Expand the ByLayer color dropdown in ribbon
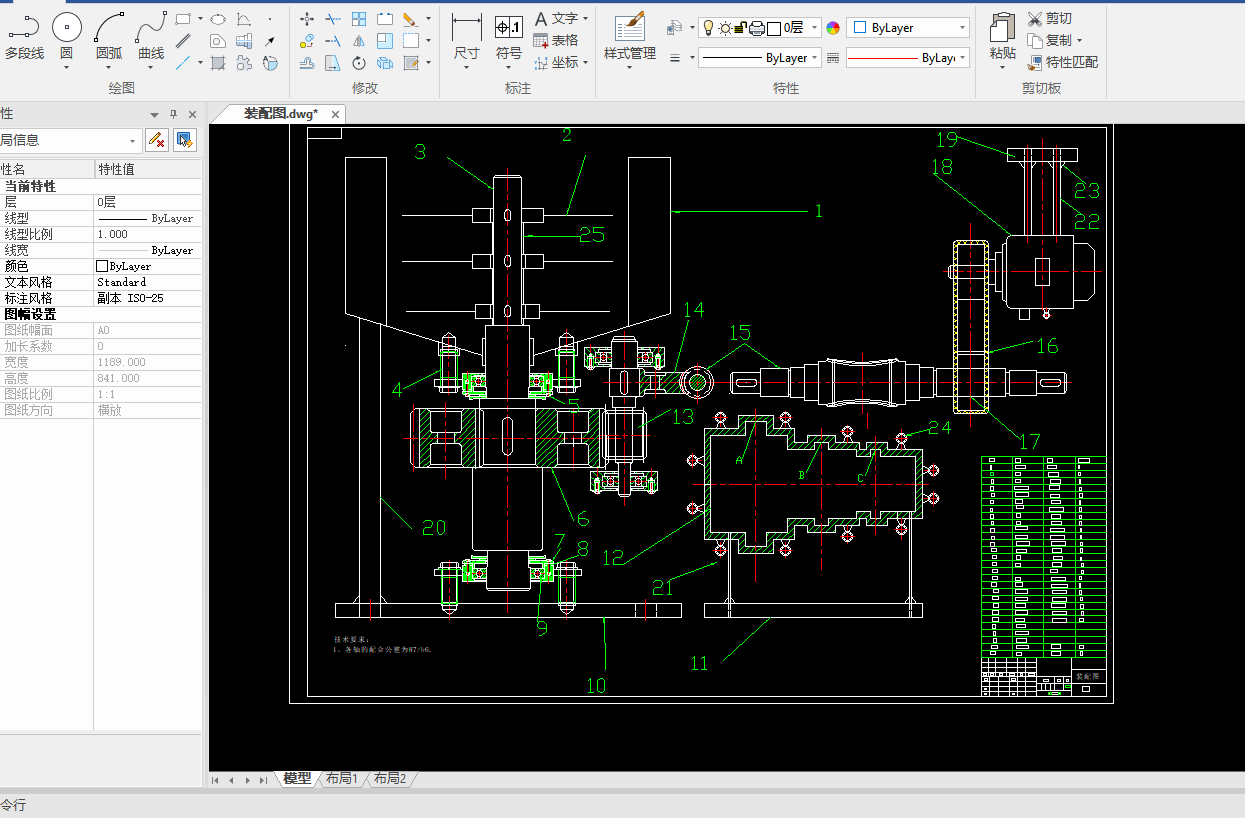The width and height of the screenshot is (1245, 818). coord(962,28)
